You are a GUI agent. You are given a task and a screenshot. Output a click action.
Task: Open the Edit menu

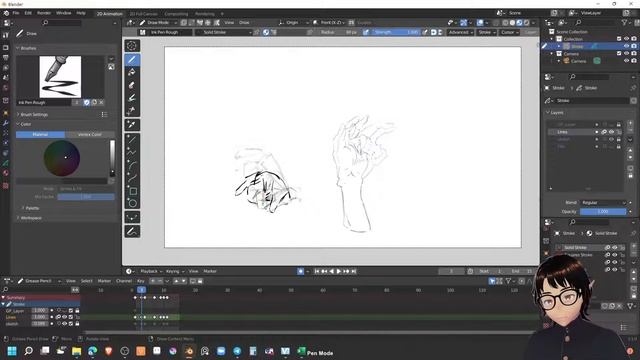(x=28, y=13)
